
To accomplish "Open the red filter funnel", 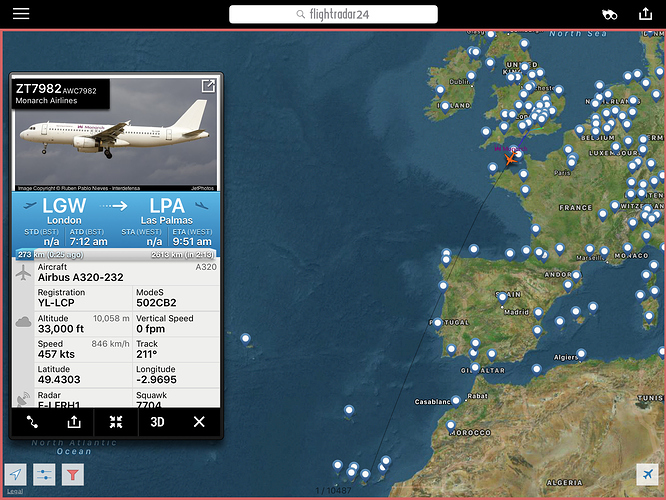I will (73, 474).
